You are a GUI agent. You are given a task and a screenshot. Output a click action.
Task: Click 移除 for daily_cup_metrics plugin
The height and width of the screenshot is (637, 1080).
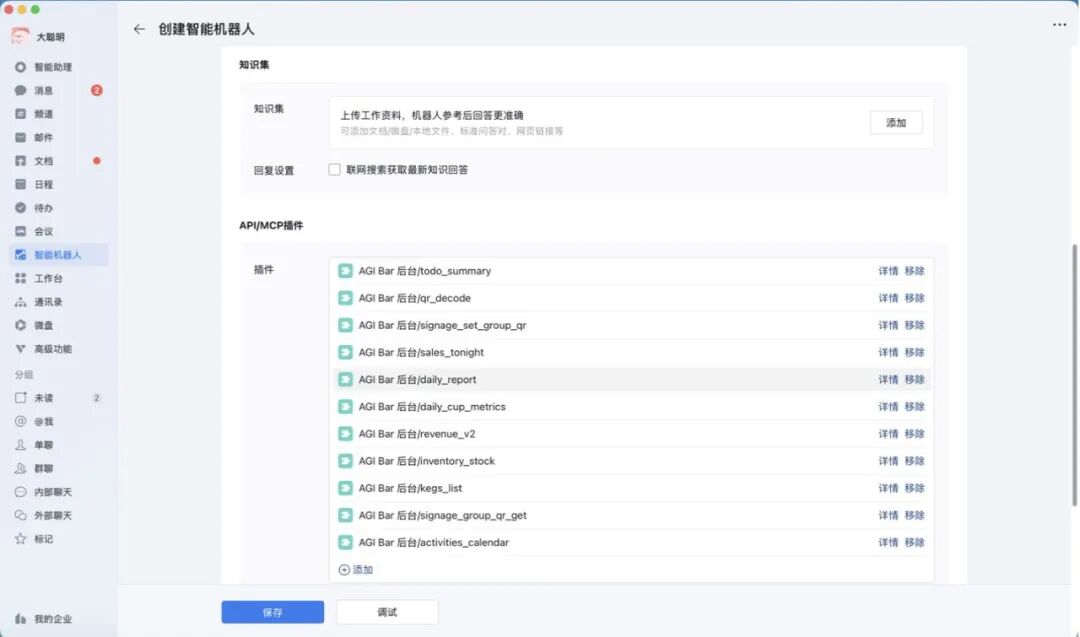tap(914, 406)
